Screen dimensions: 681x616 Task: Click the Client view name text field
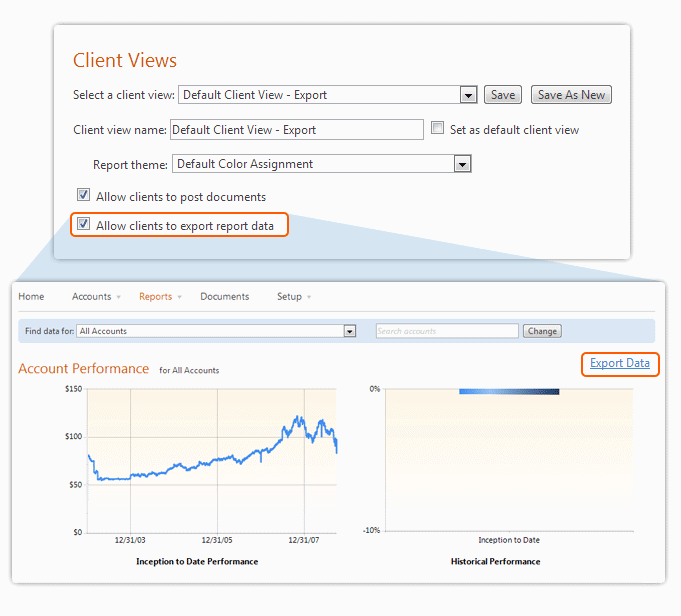click(x=296, y=130)
